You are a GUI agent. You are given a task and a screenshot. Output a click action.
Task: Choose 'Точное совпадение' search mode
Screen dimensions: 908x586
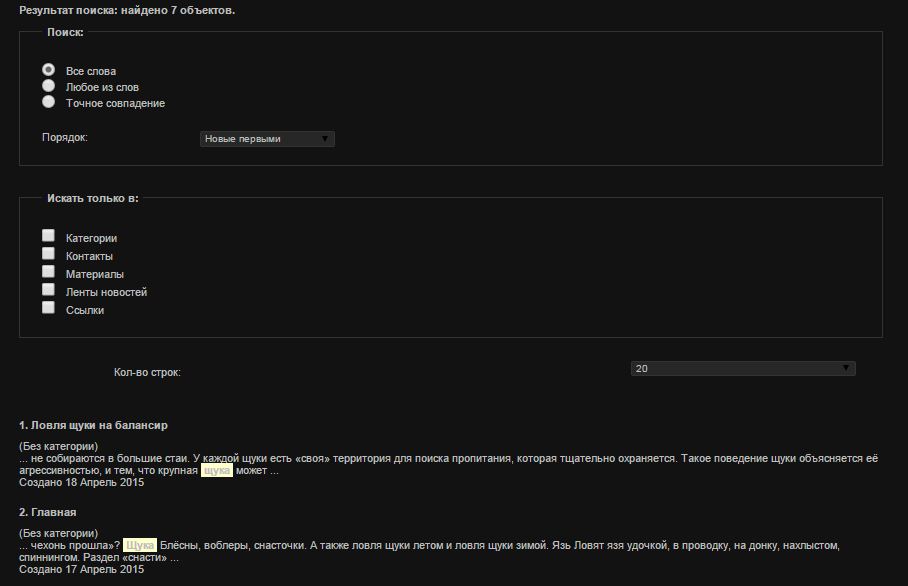pyautogui.click(x=49, y=102)
